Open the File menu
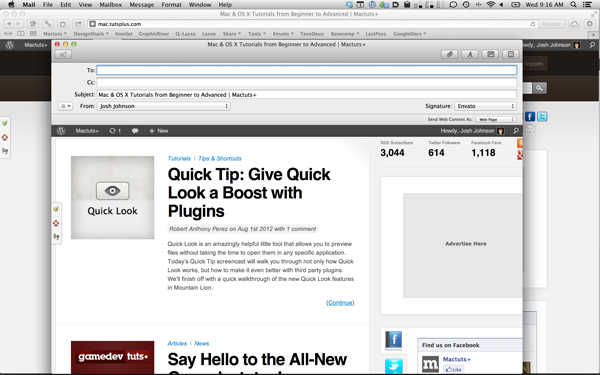This screenshot has height=375, width=600. (x=47, y=5)
